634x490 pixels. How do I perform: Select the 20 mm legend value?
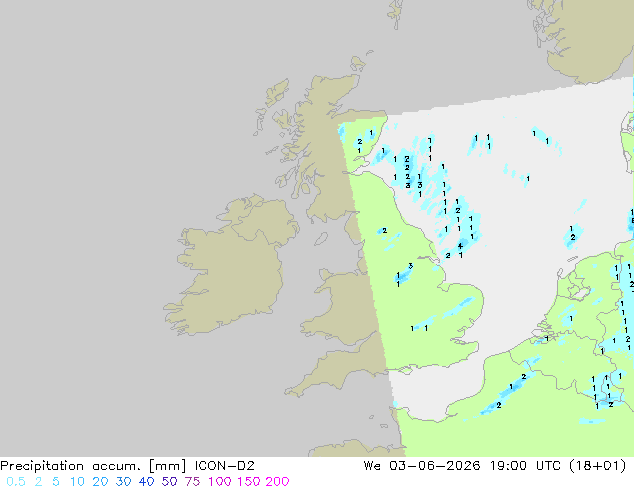point(100,482)
